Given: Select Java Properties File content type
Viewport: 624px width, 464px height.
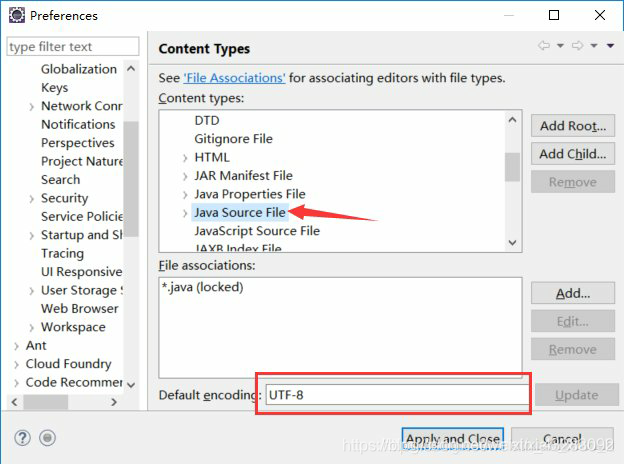Looking at the screenshot, I should [x=250, y=194].
